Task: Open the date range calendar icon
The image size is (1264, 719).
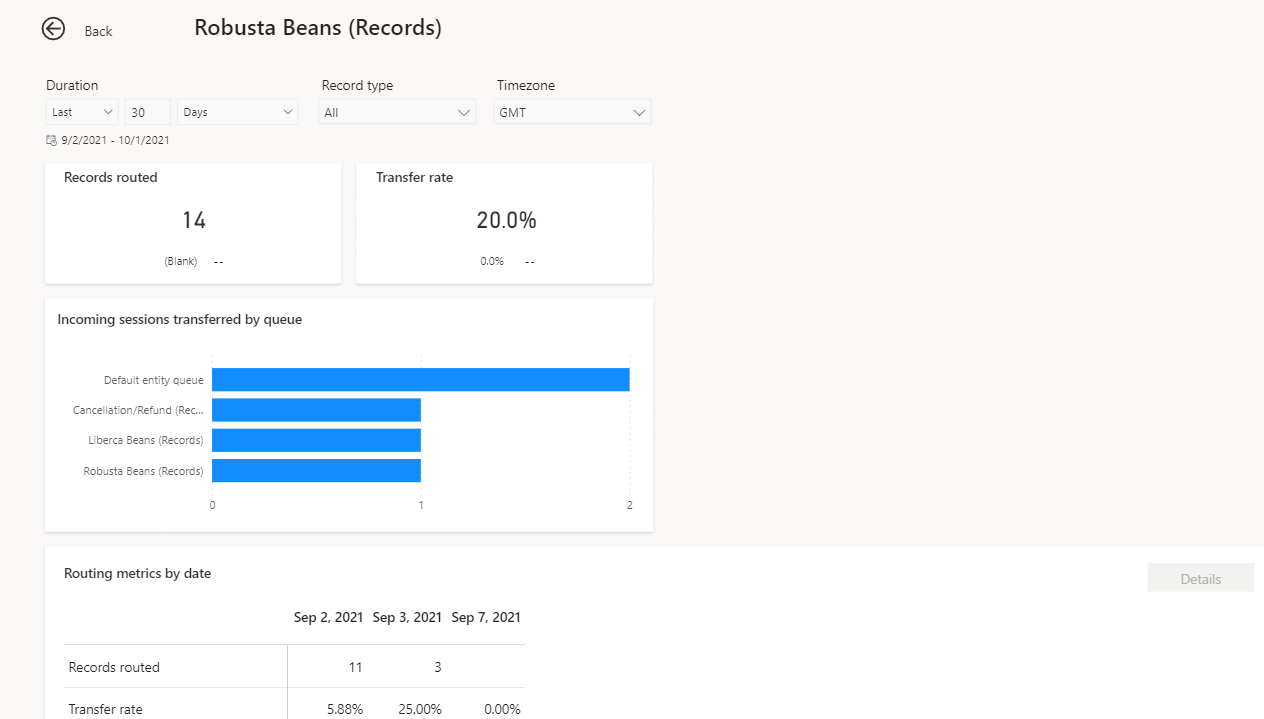Action: coord(50,140)
